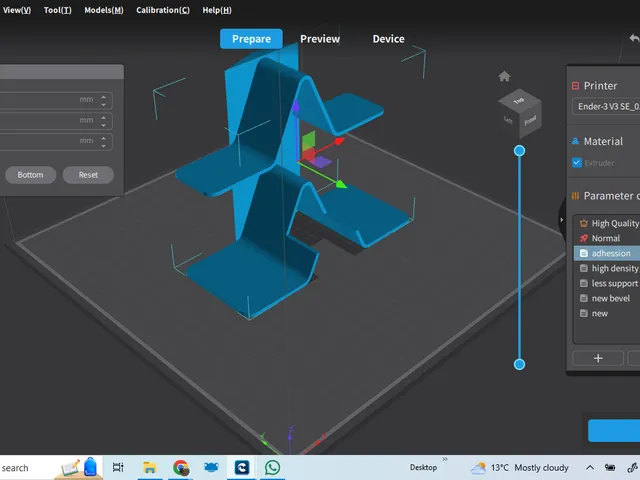This screenshot has width=640, height=480.
Task: Select the High Quality profile
Action: [607, 223]
